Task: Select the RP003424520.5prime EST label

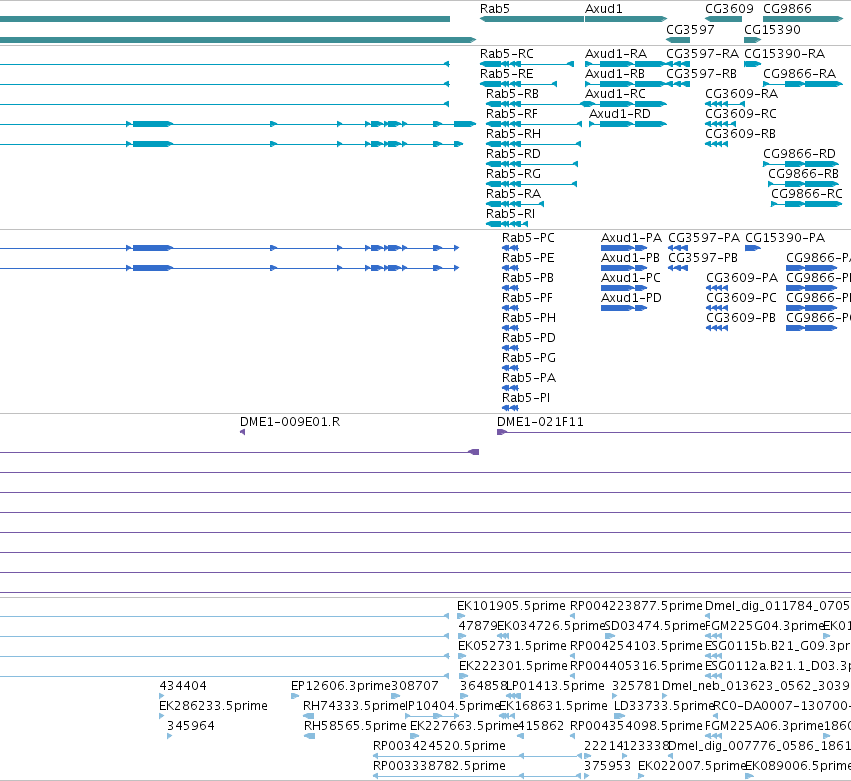Action: click(439, 746)
